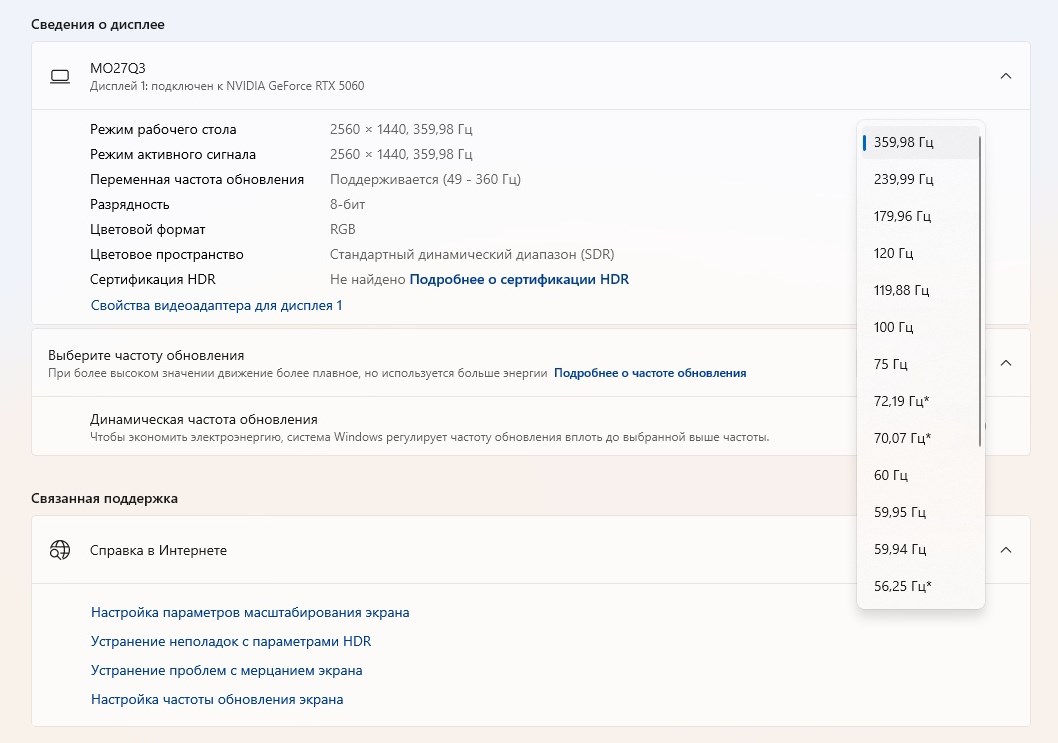
Task: Collapse the MO27Q3 display section chevron
Action: click(1005, 76)
